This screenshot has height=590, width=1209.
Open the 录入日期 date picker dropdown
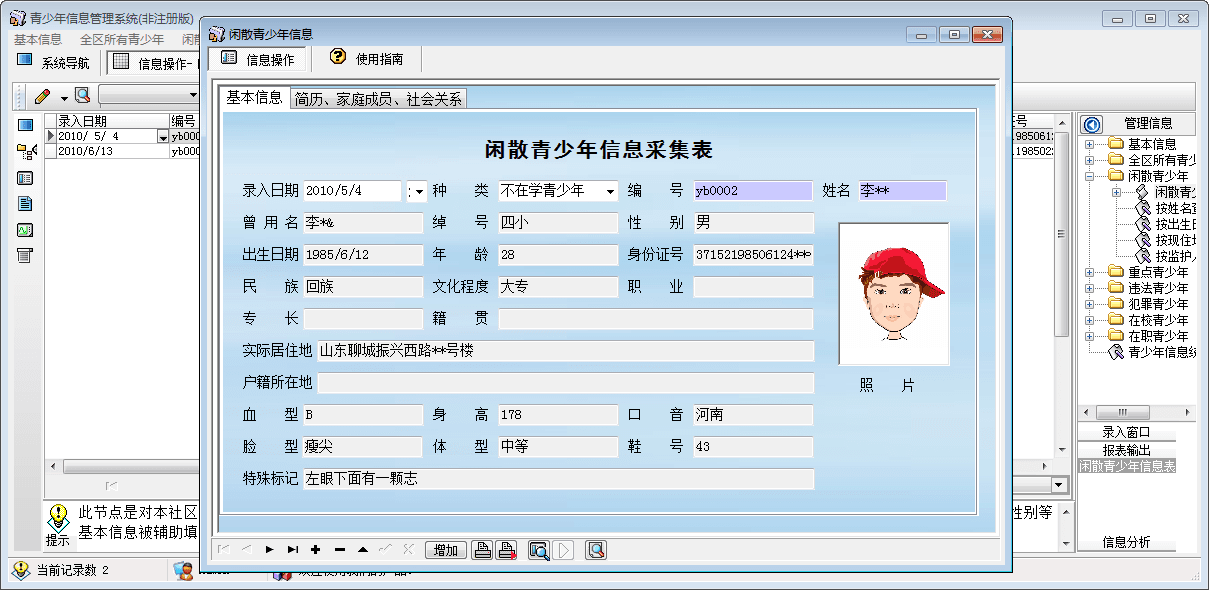[x=418, y=191]
